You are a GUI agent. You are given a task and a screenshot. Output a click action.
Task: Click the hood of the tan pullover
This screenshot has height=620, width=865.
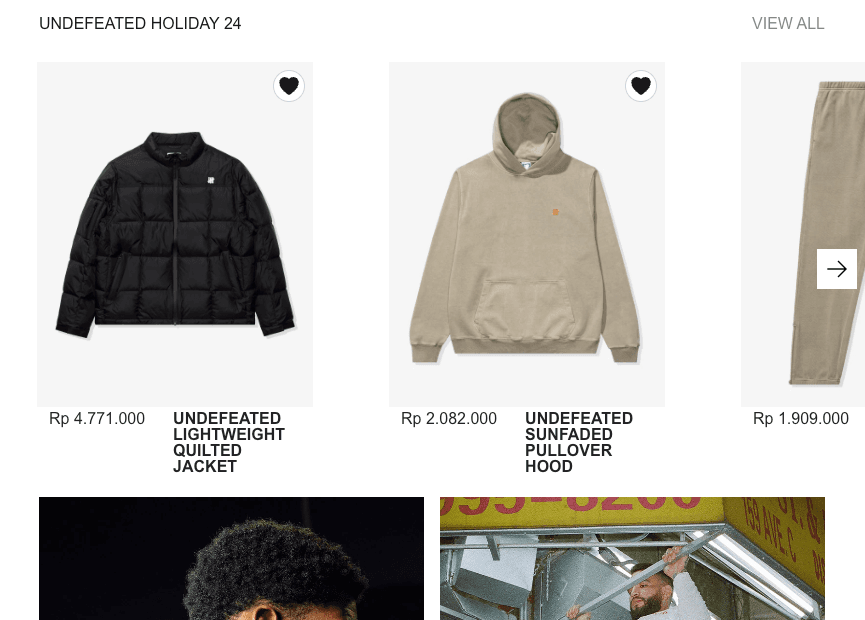527,132
